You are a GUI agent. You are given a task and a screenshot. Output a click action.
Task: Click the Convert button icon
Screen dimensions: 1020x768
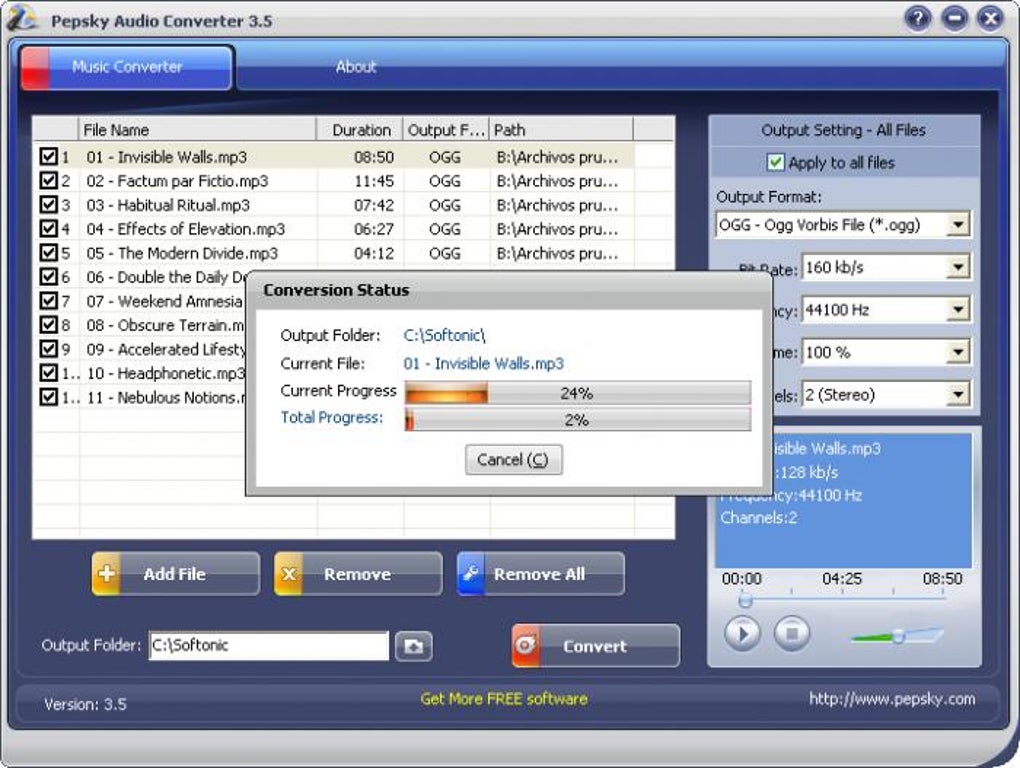pyautogui.click(x=526, y=645)
